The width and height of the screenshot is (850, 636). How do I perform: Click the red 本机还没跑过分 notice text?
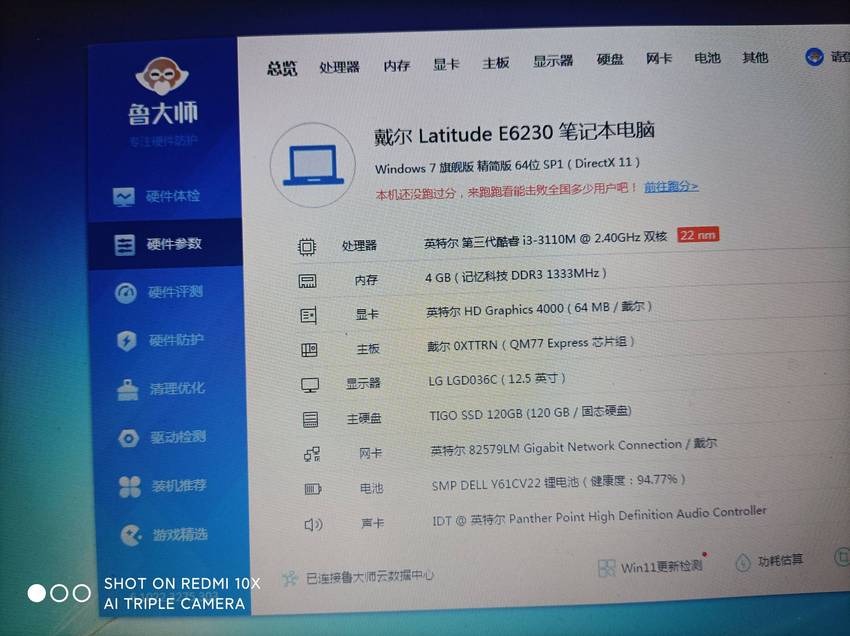click(506, 191)
